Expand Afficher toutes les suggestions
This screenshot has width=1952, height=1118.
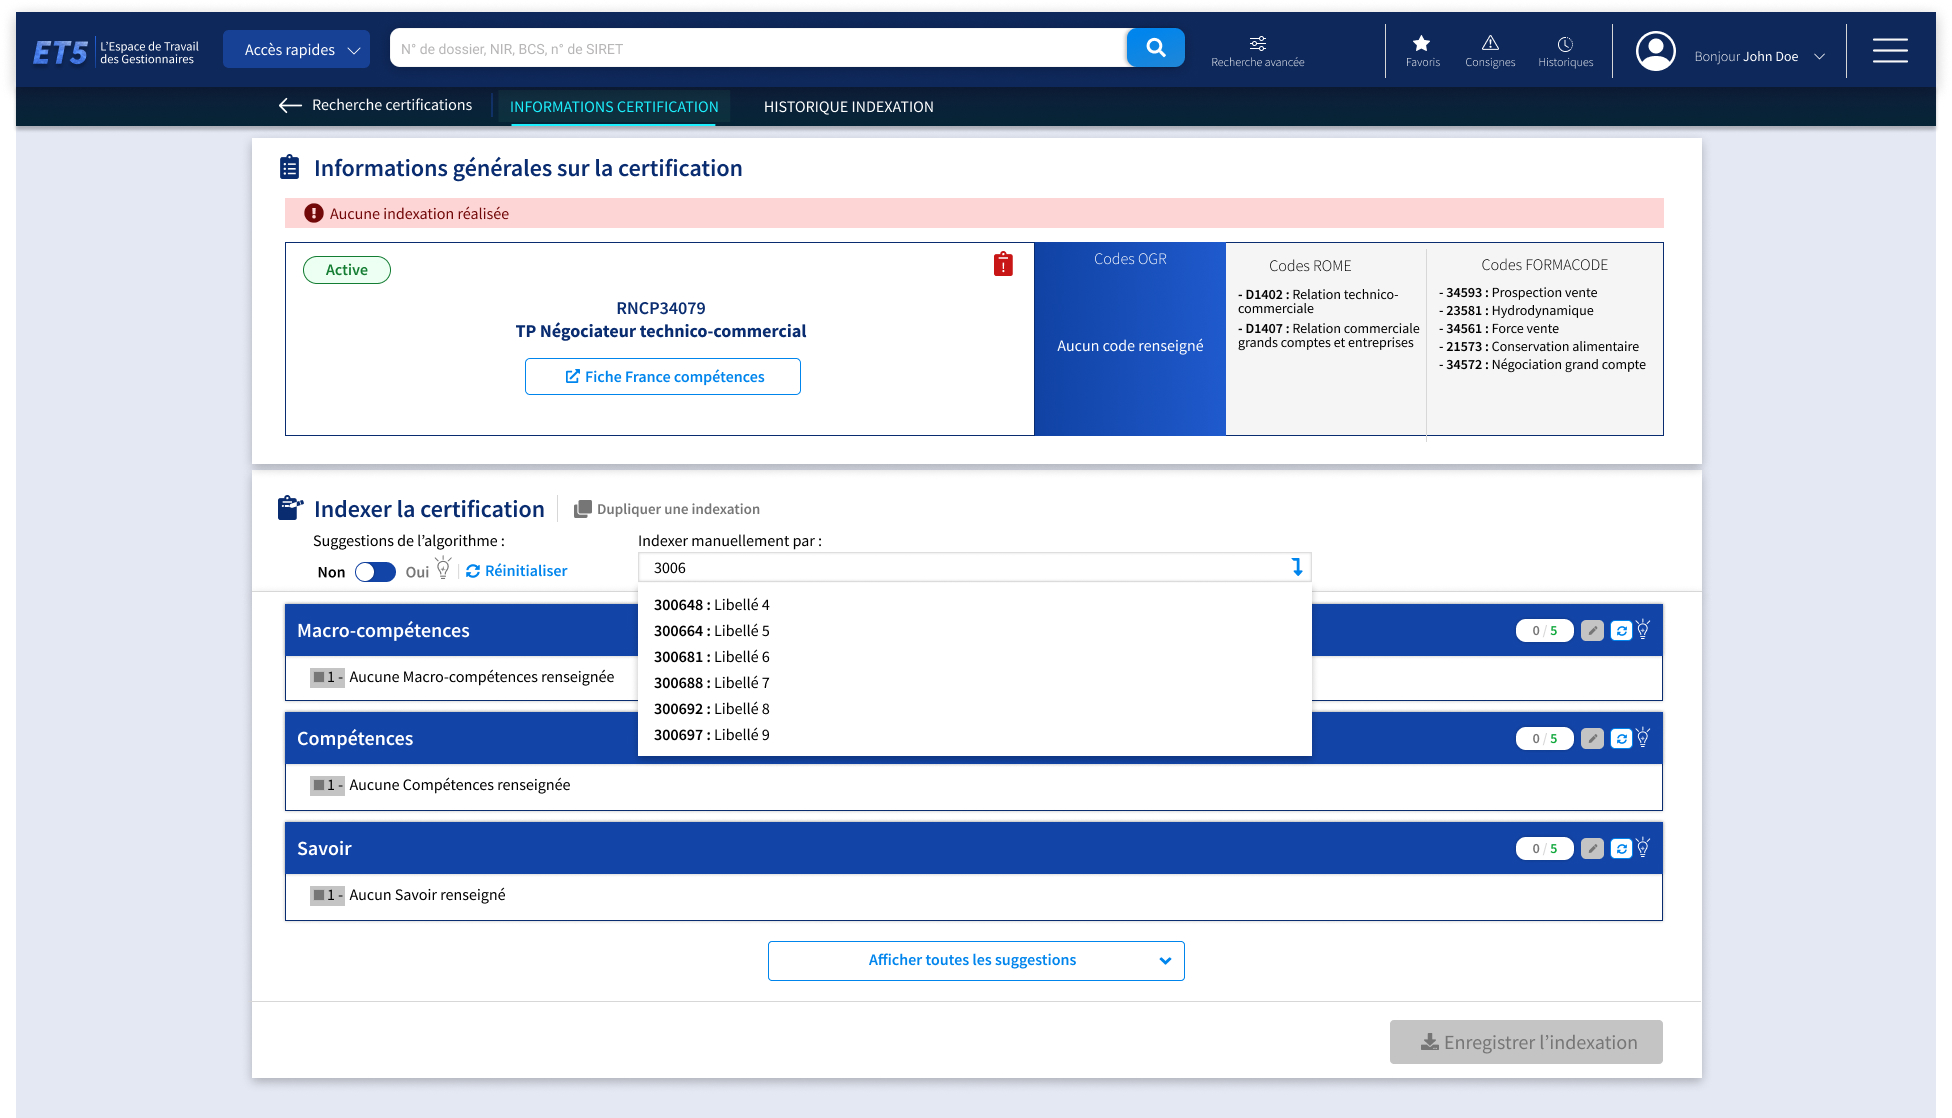click(x=976, y=960)
